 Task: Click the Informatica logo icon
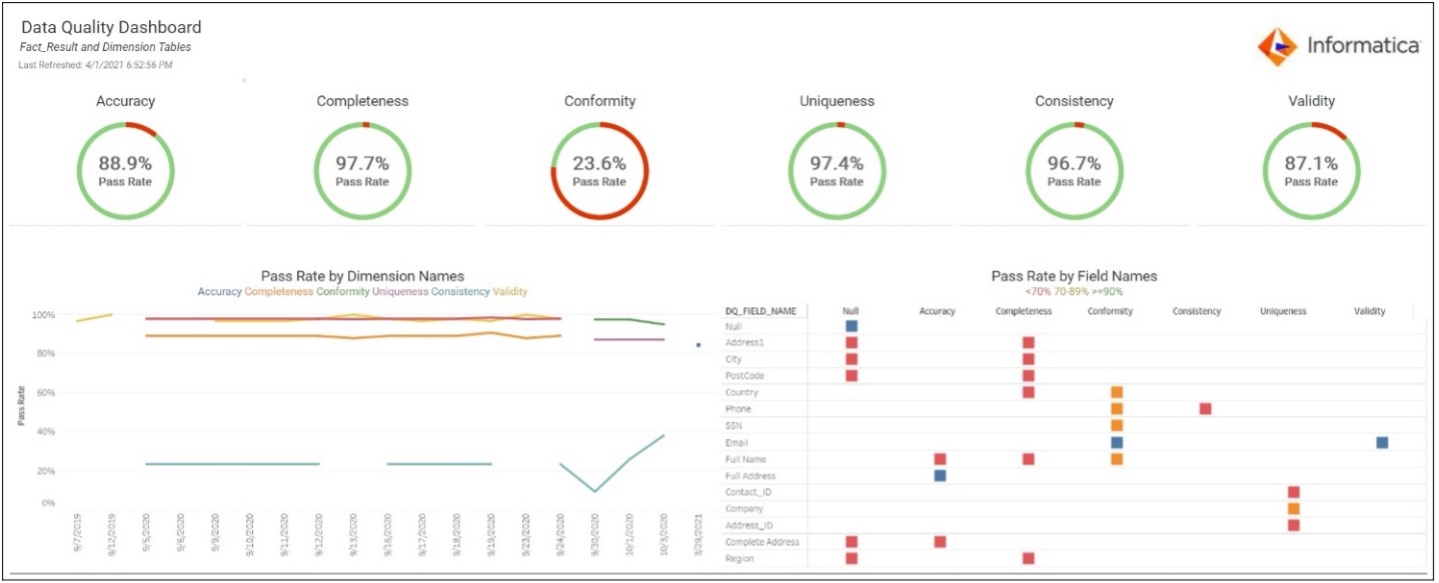click(x=1277, y=46)
